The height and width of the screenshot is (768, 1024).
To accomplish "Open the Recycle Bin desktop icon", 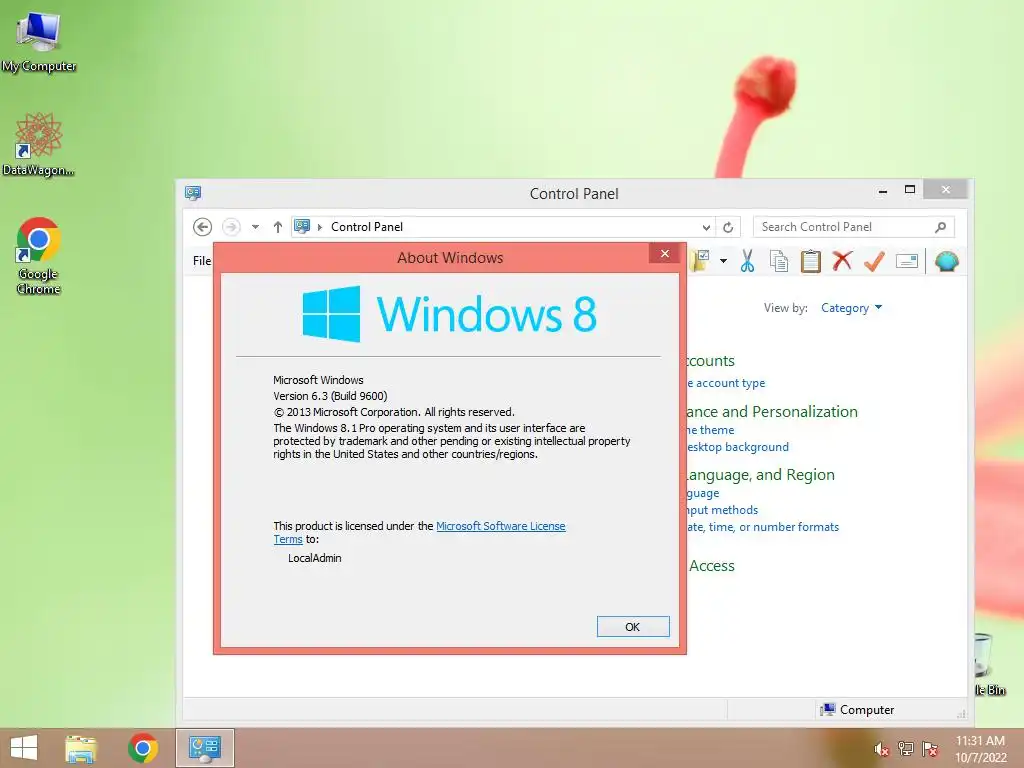I will pyautogui.click(x=989, y=665).
